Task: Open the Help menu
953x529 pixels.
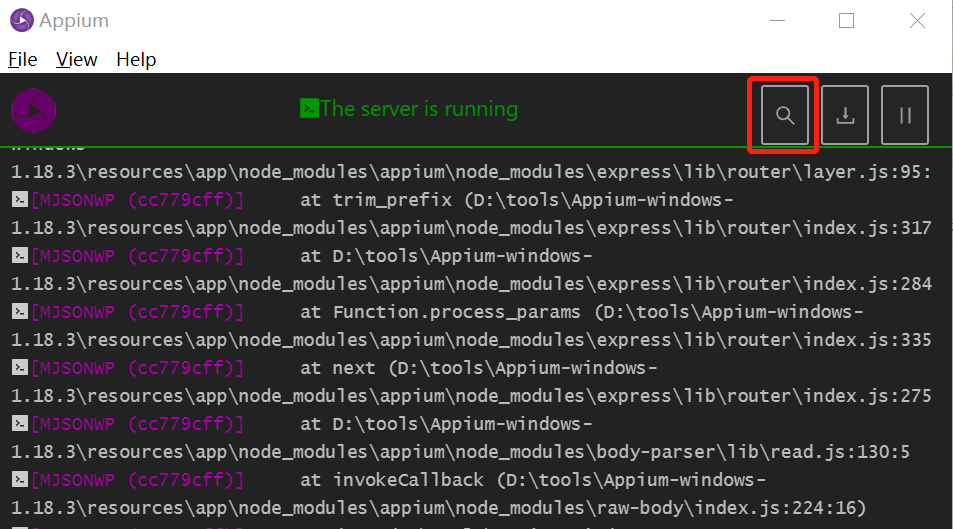Action: pos(136,60)
